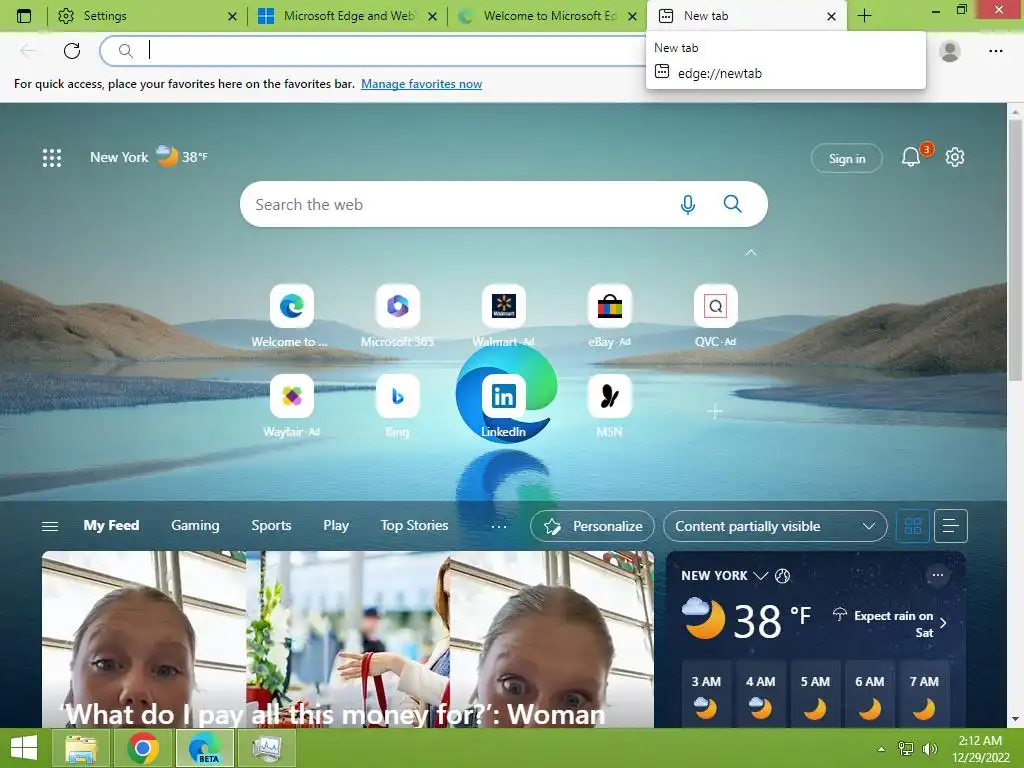Focus the address bar input
1024x768 pixels.
click(392, 50)
